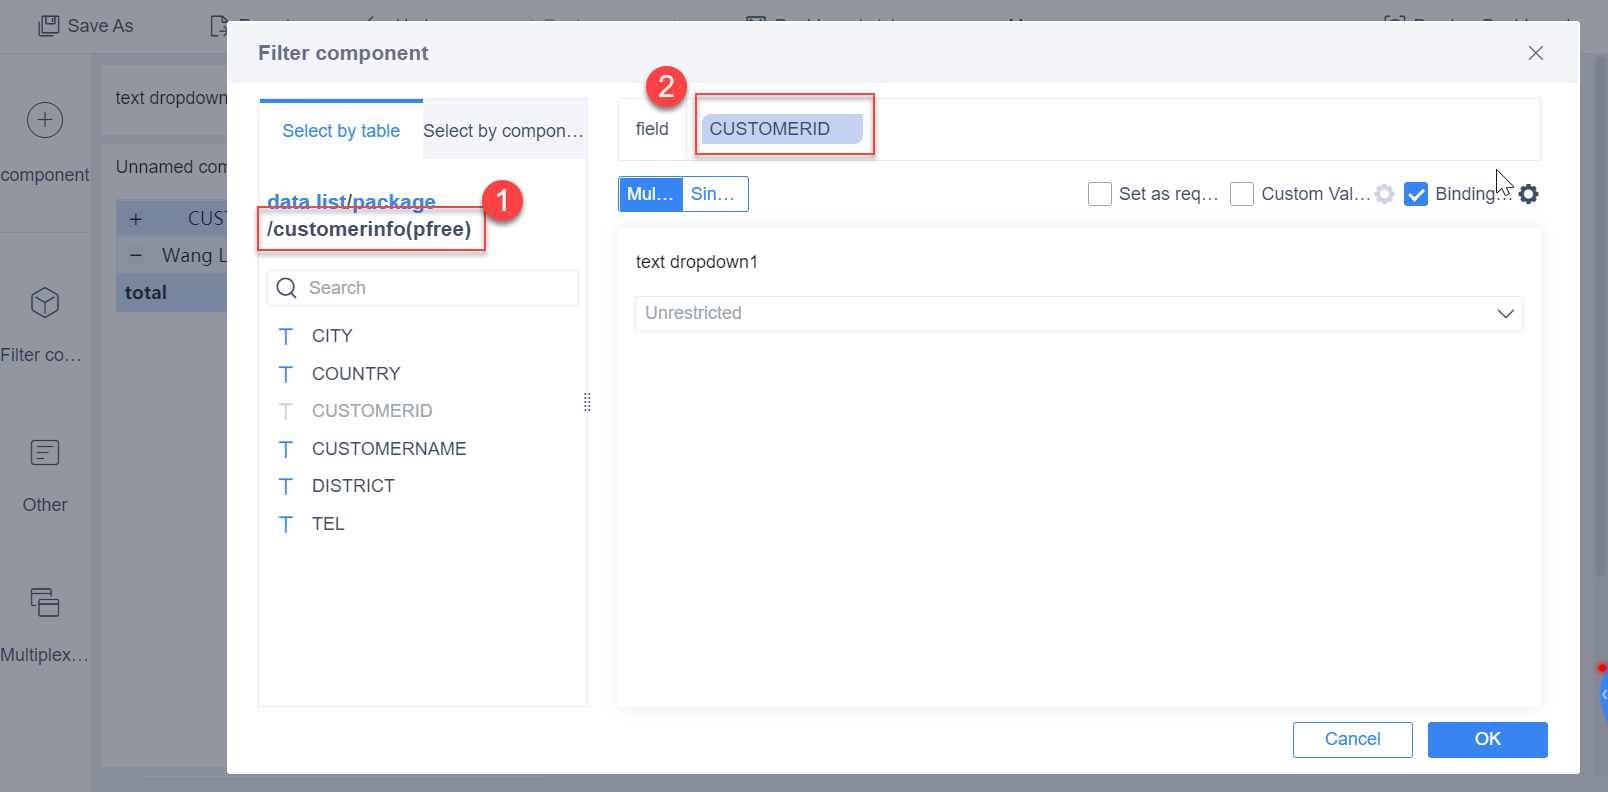The height and width of the screenshot is (792, 1608).
Task: Select the Filter component cube icon
Action: pos(45,303)
